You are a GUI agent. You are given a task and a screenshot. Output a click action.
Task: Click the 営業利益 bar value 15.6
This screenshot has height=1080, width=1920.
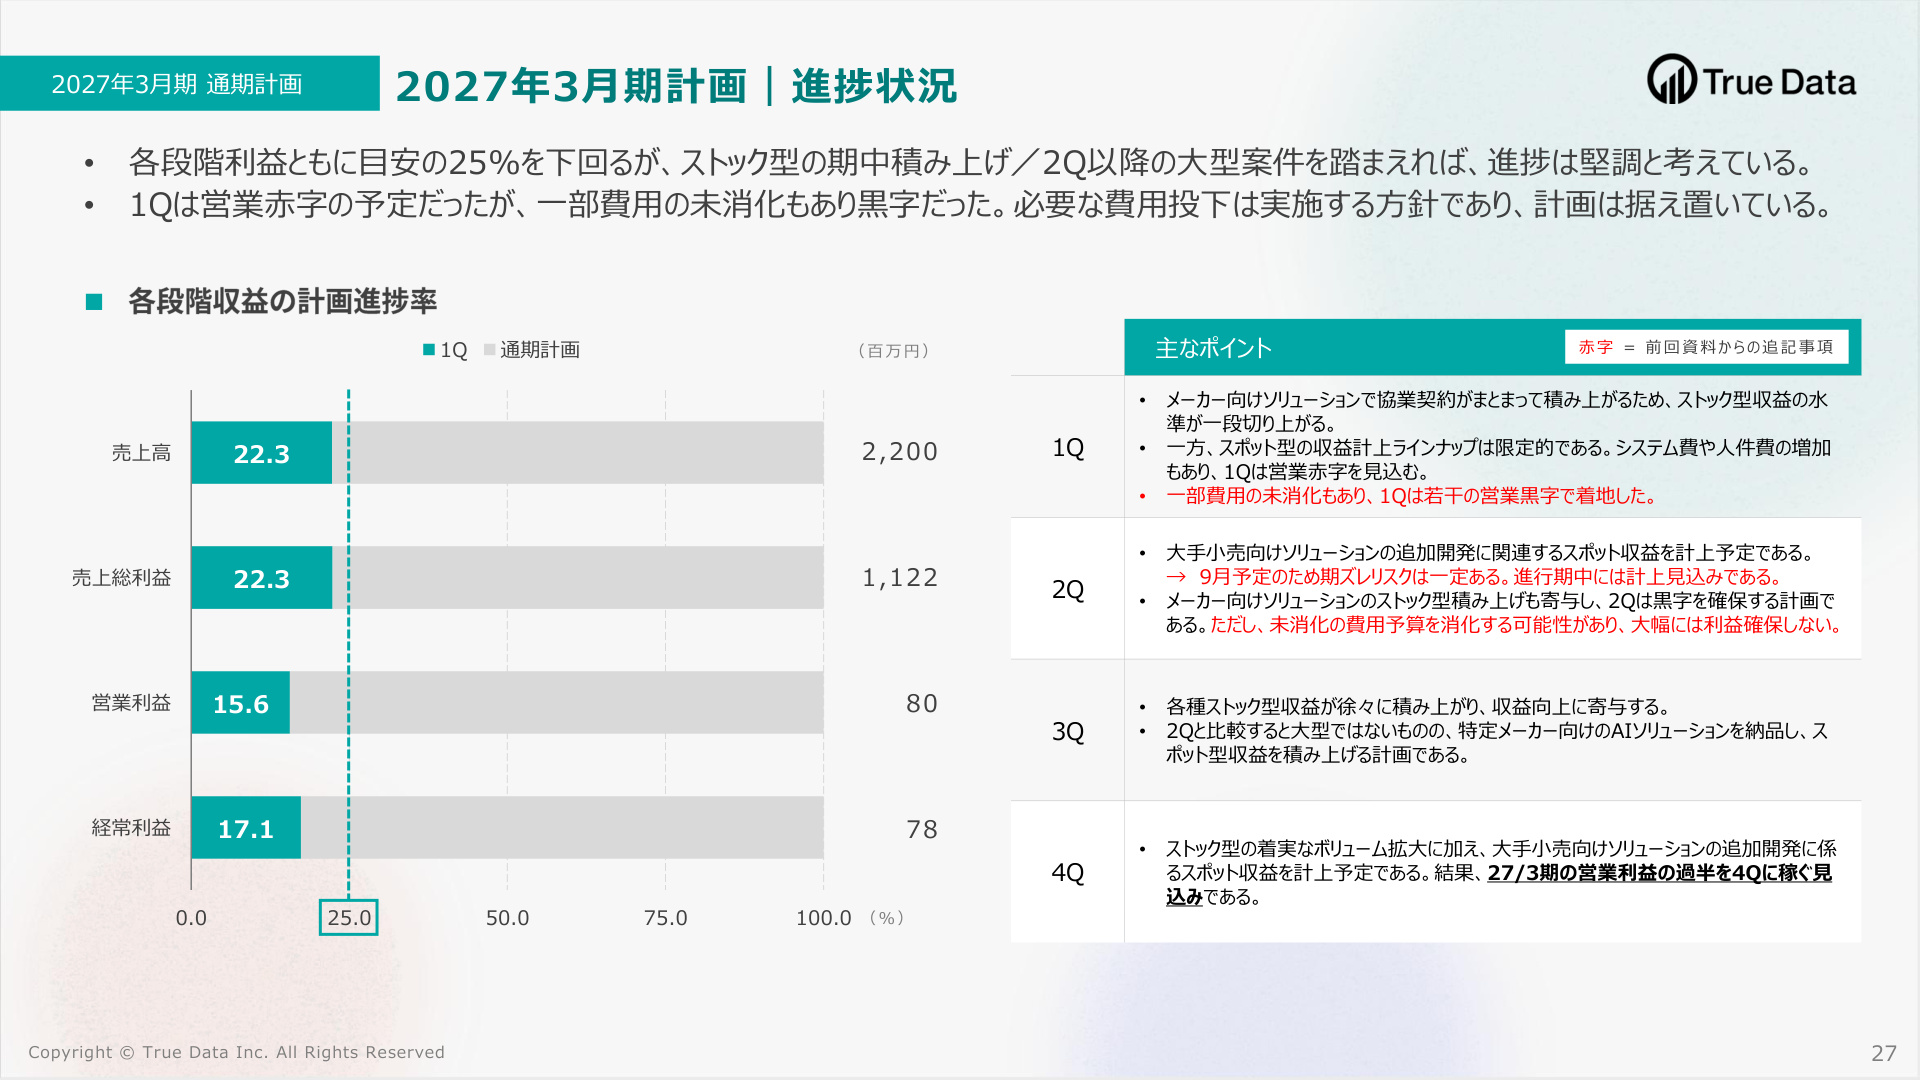click(x=241, y=704)
